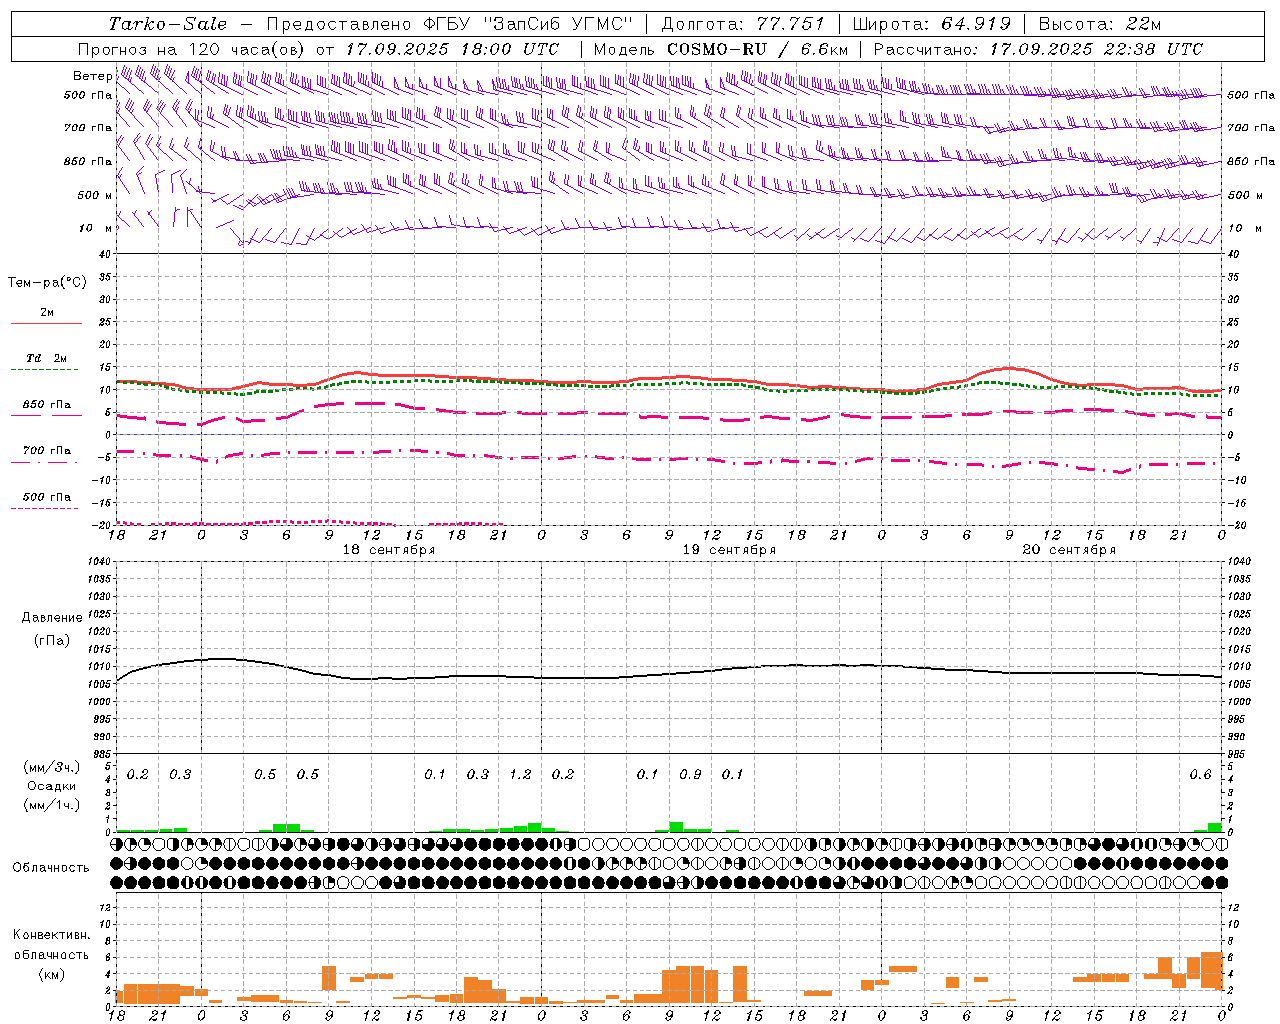Click the '(км)' unit label
The height and width of the screenshot is (1024, 1280).
(x=51, y=974)
